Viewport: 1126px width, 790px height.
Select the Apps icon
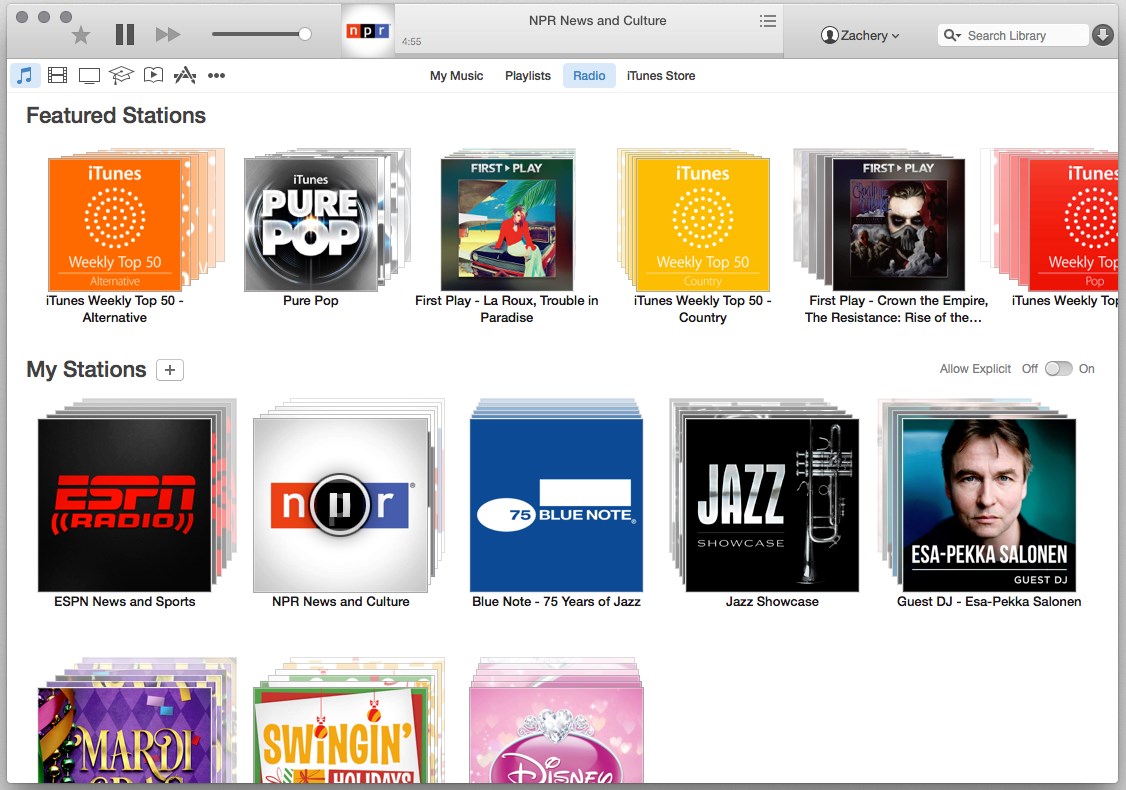pyautogui.click(x=185, y=75)
